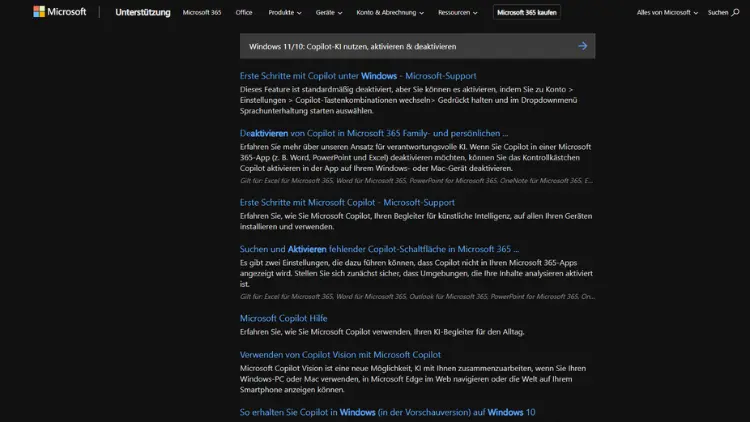Open 'Erste Schritte mit Copilot unter Windows' result

(x=358, y=76)
